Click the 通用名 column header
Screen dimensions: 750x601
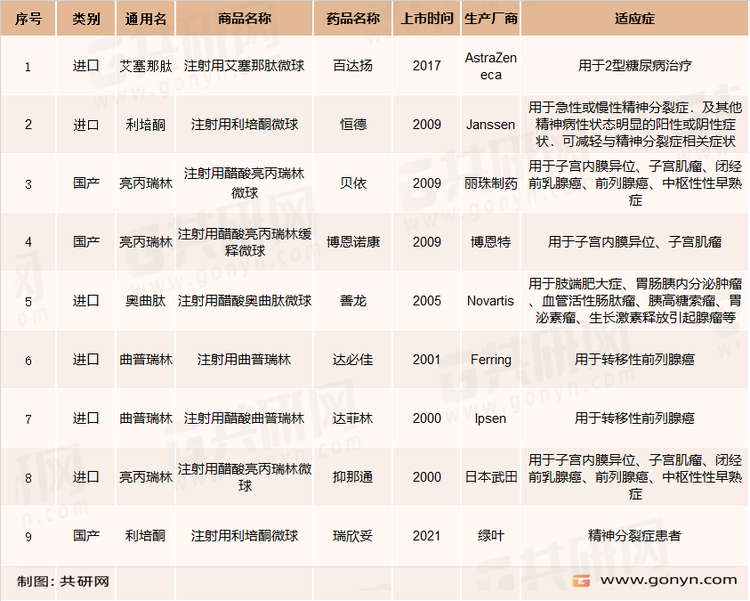click(145, 19)
